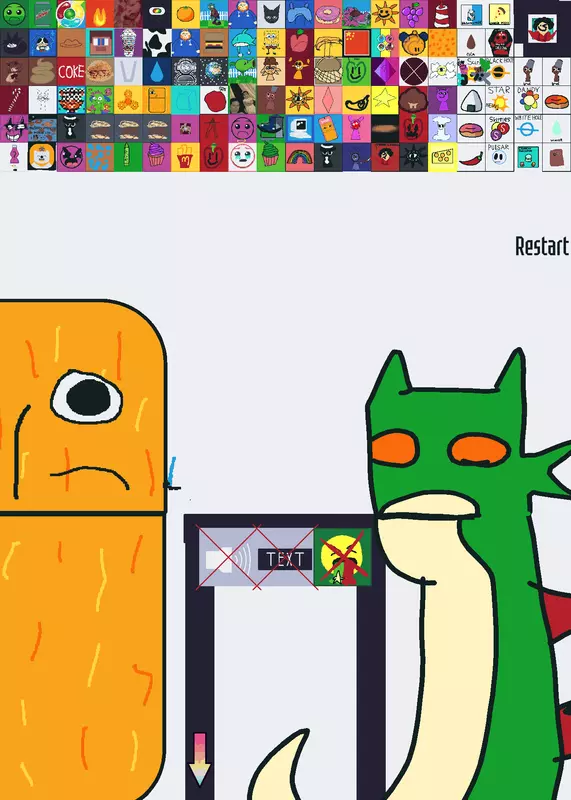Choose the rainbow icon
Image resolution: width=571 pixels, height=800 pixels.
click(300, 157)
